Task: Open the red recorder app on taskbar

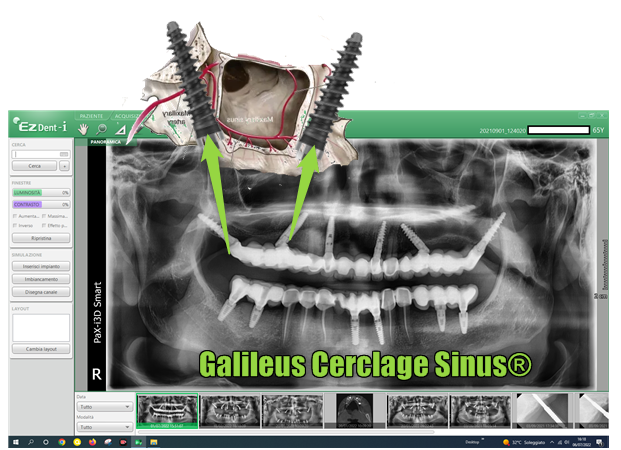Action: pyautogui.click(x=123, y=442)
